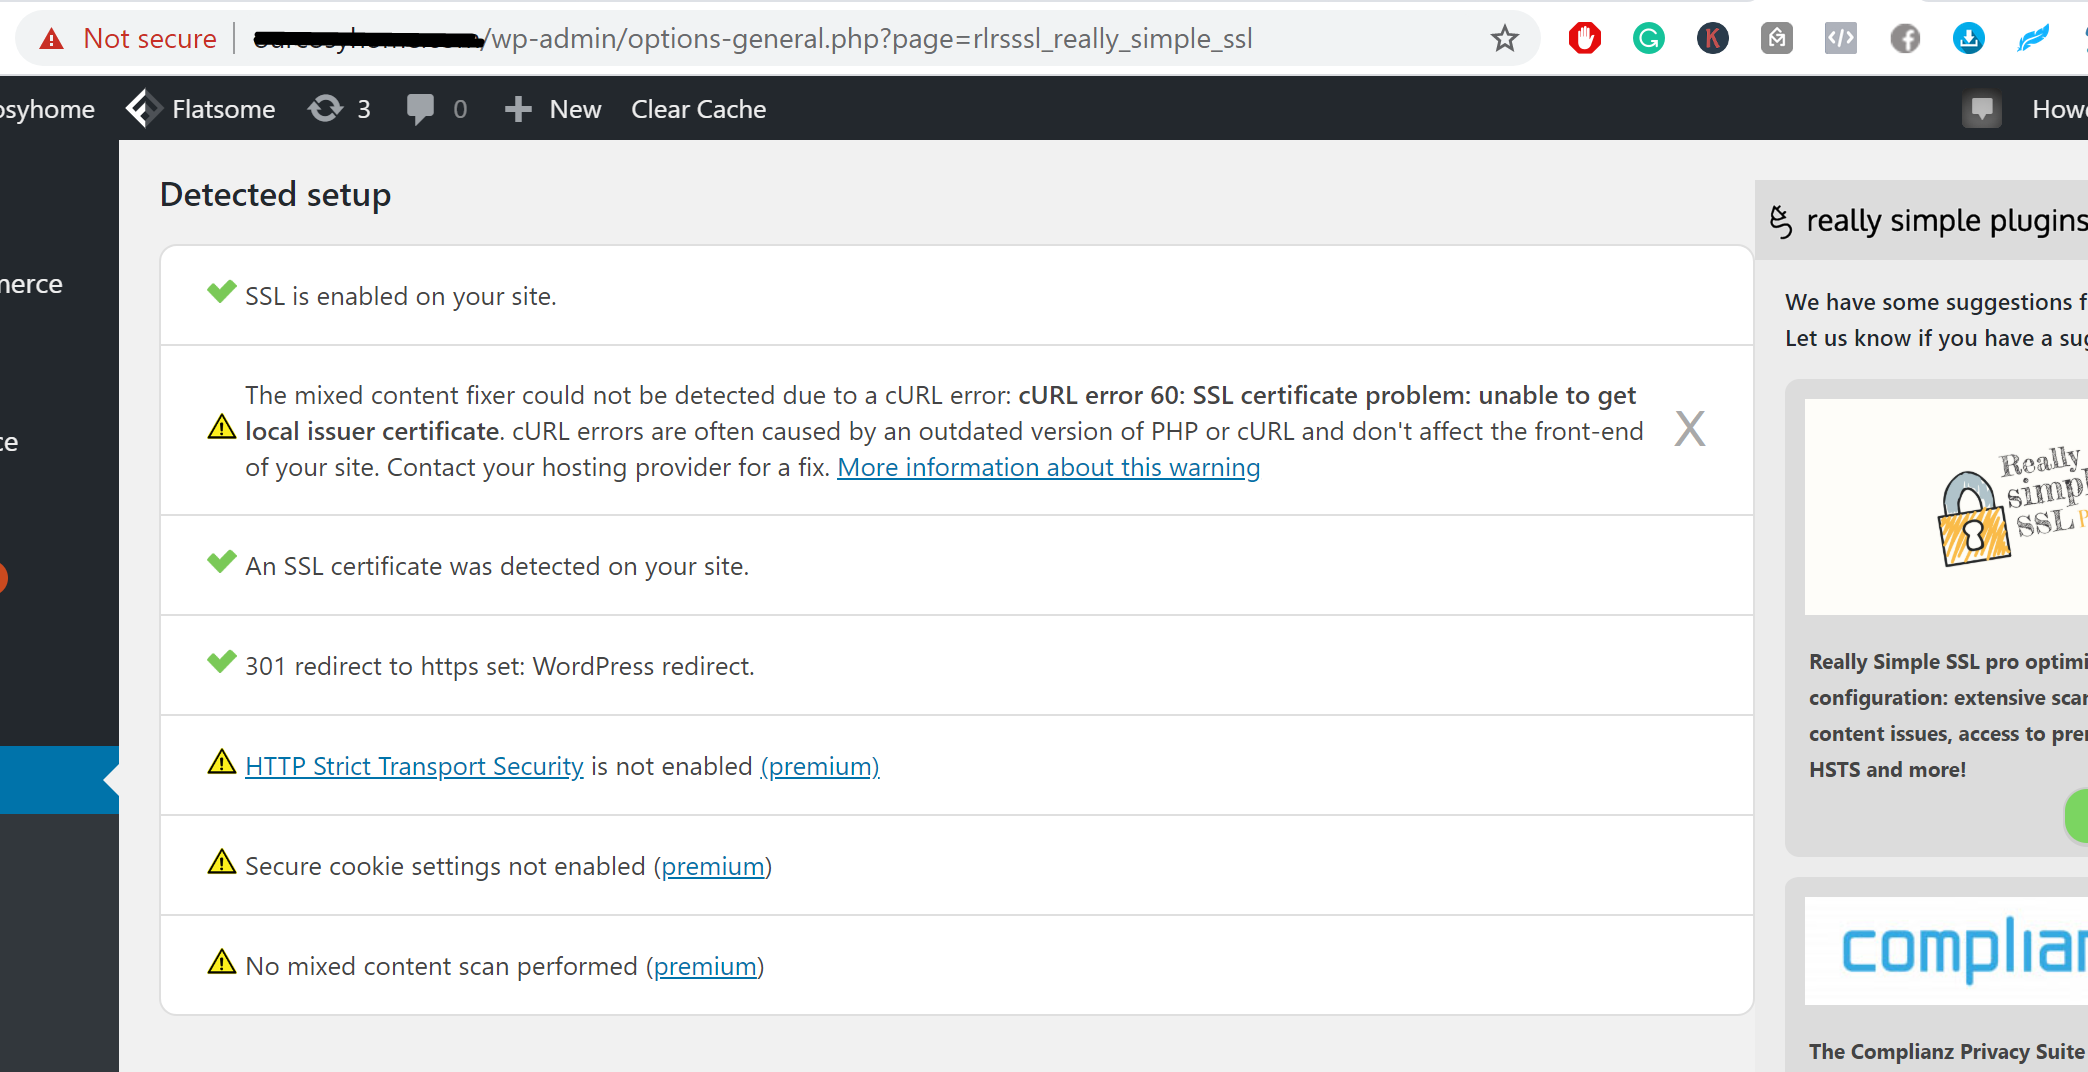
Task: Click warning triangle beside HTTP Strict Transport Security
Action: point(221,762)
